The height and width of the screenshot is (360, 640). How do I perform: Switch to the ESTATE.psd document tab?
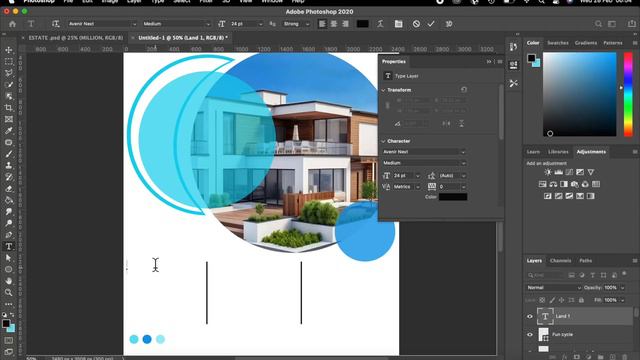tap(76, 38)
